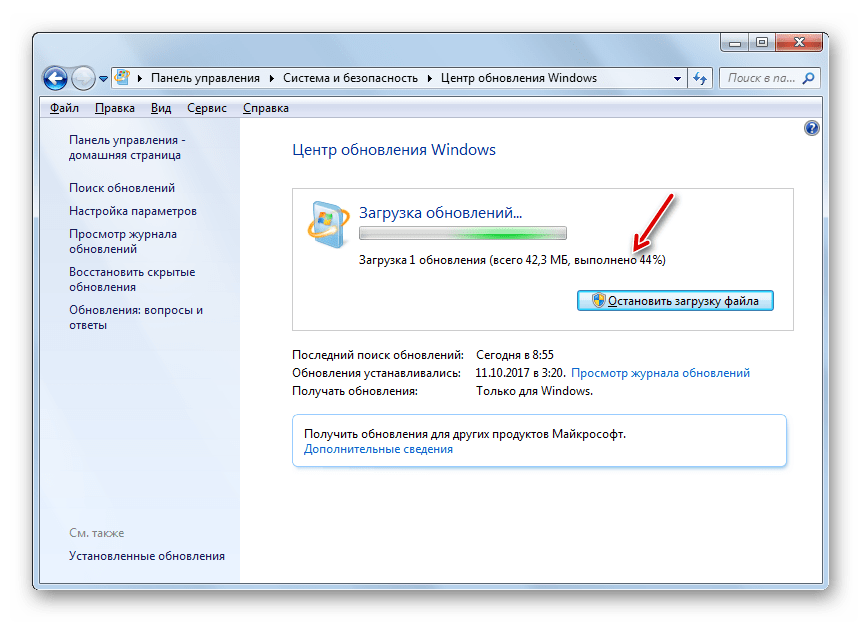Close the Windows Update window
Screen dimensions: 862x623
(x=799, y=43)
